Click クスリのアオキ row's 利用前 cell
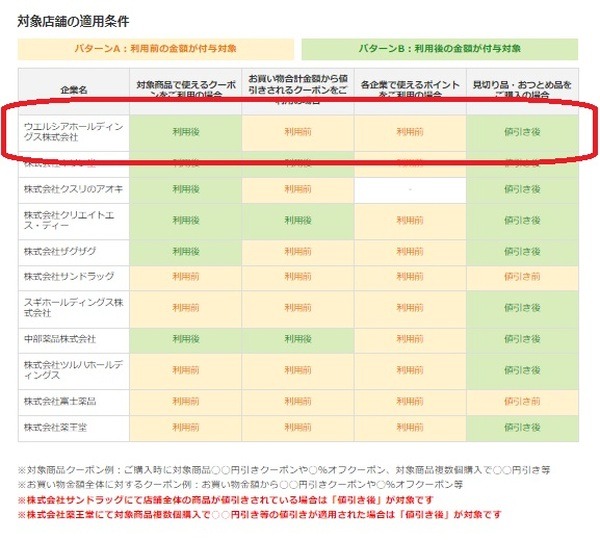 pyautogui.click(x=298, y=189)
